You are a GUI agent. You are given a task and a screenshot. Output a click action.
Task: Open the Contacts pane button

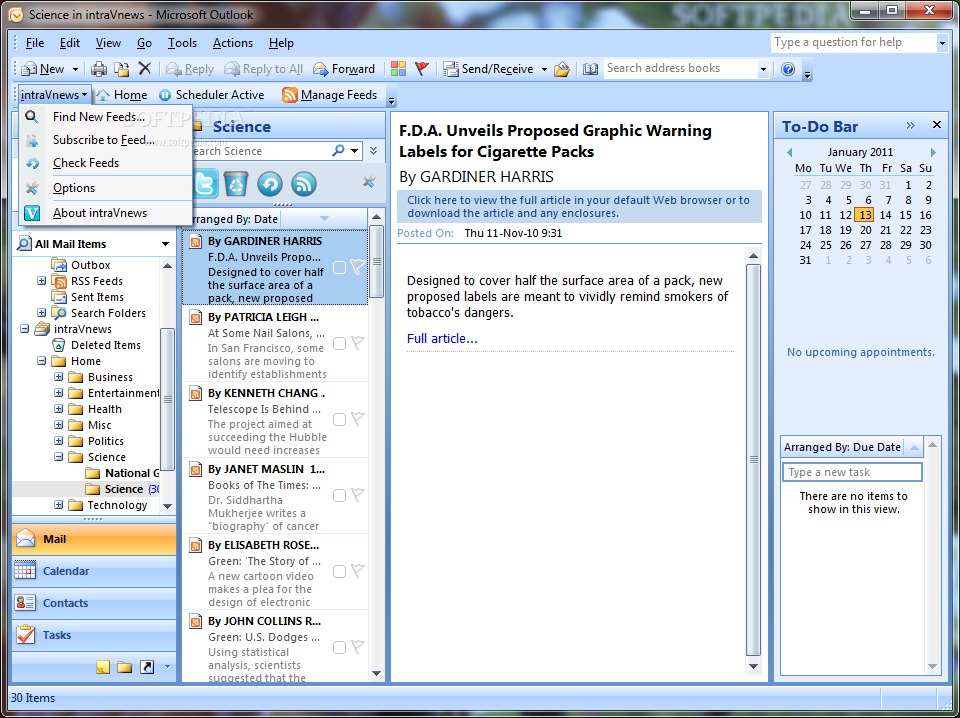click(94, 603)
